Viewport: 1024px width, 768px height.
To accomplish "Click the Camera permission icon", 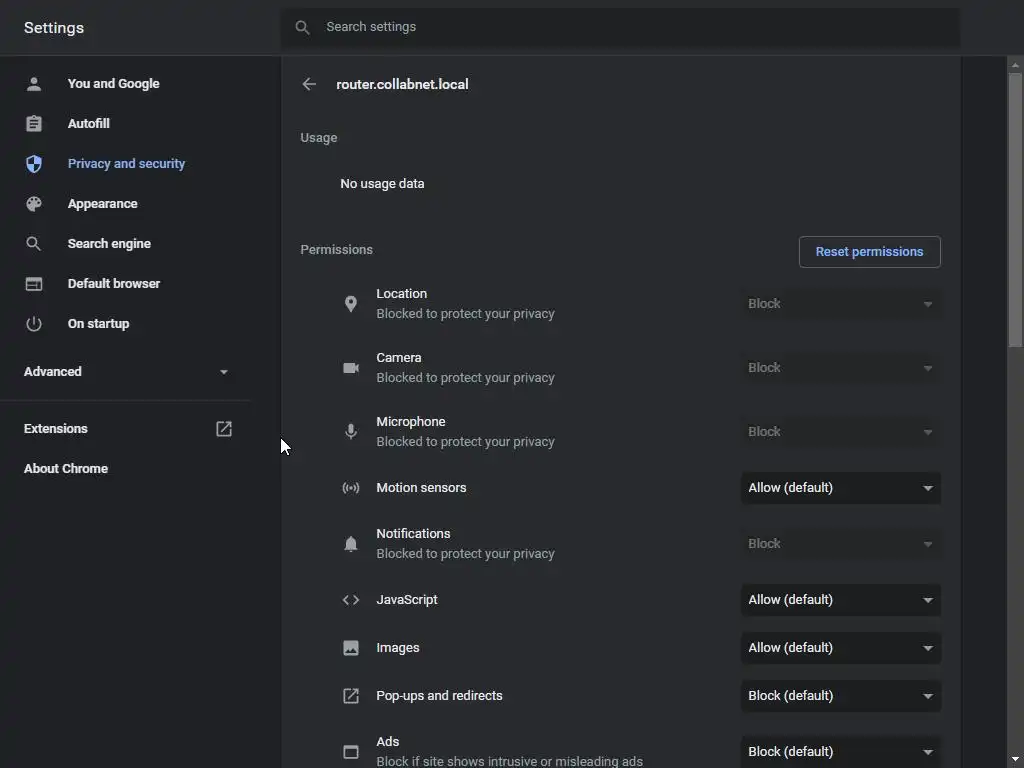I will pos(351,368).
